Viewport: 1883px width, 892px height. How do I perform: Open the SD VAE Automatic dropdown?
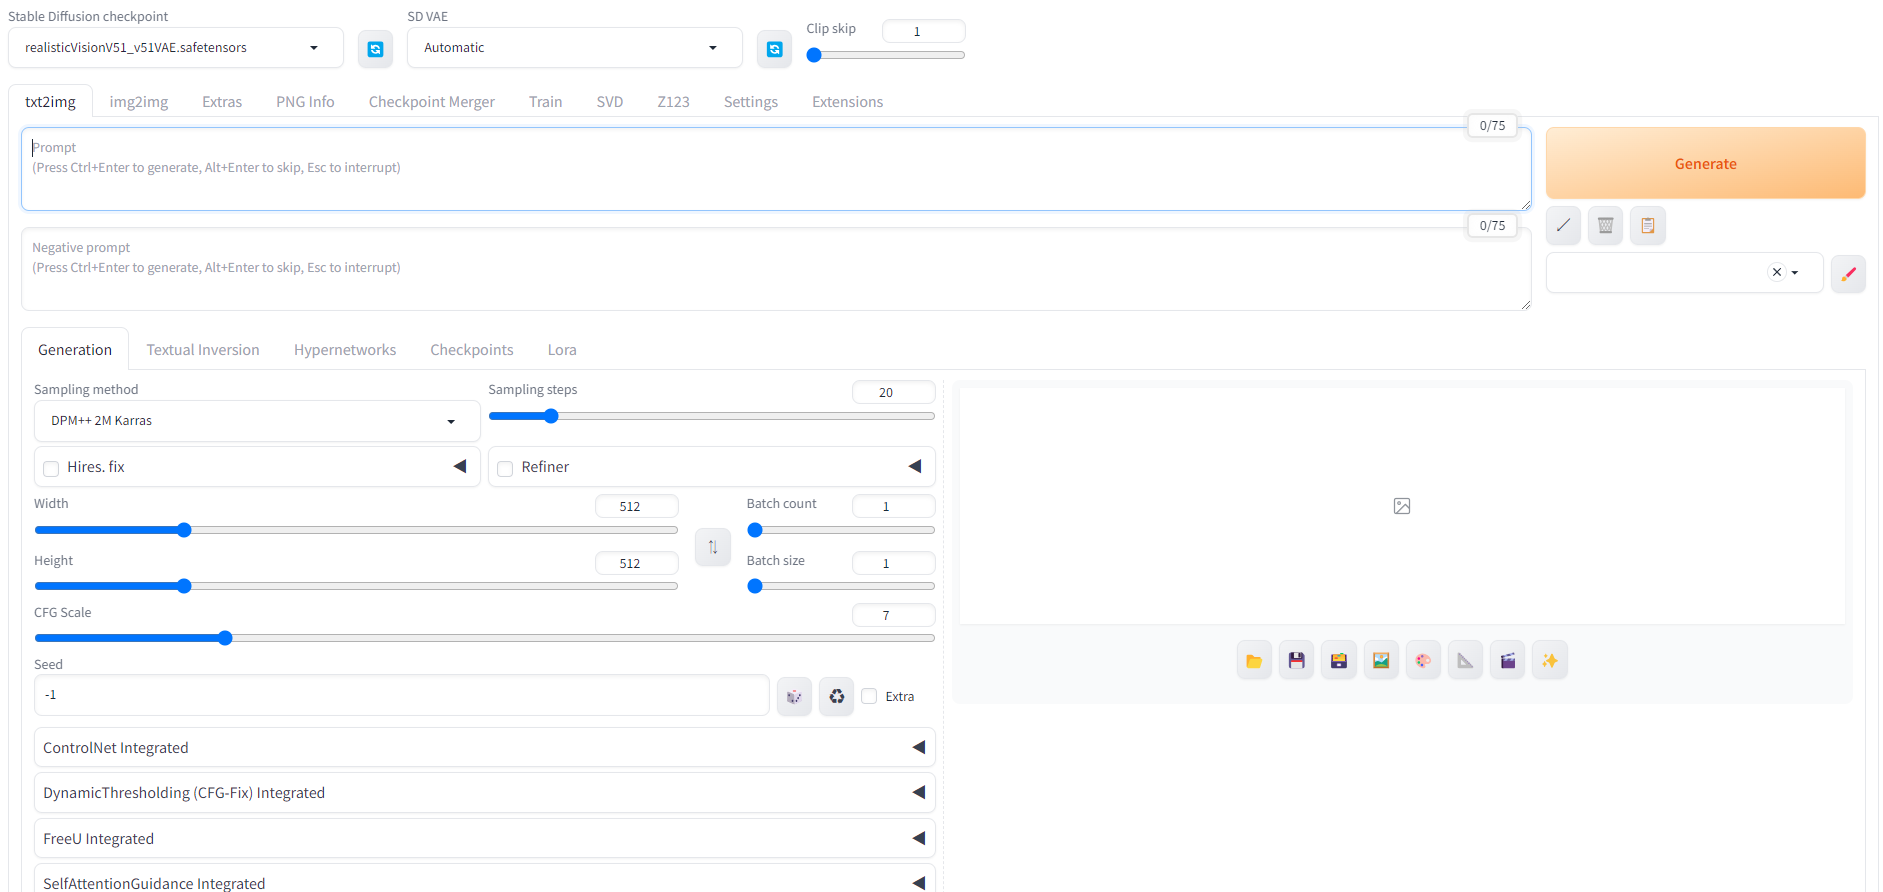click(574, 48)
